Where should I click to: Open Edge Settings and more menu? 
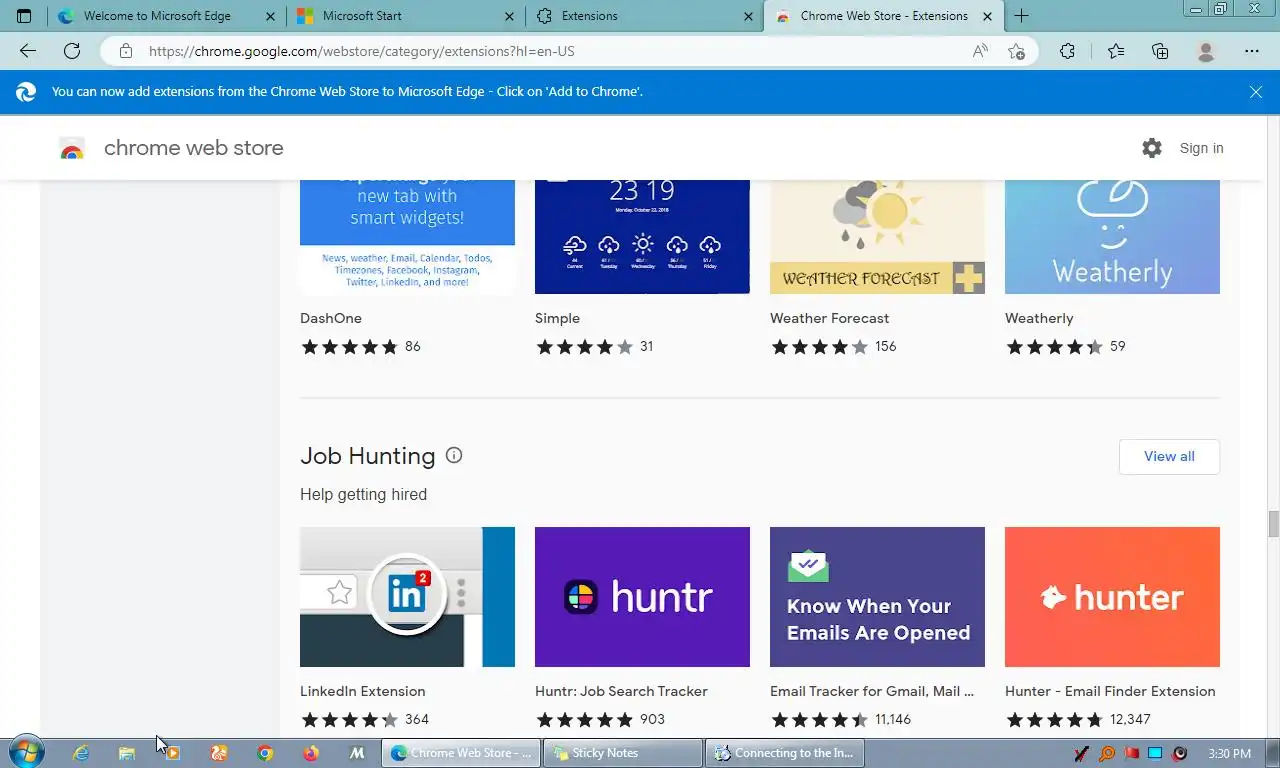coord(1252,51)
